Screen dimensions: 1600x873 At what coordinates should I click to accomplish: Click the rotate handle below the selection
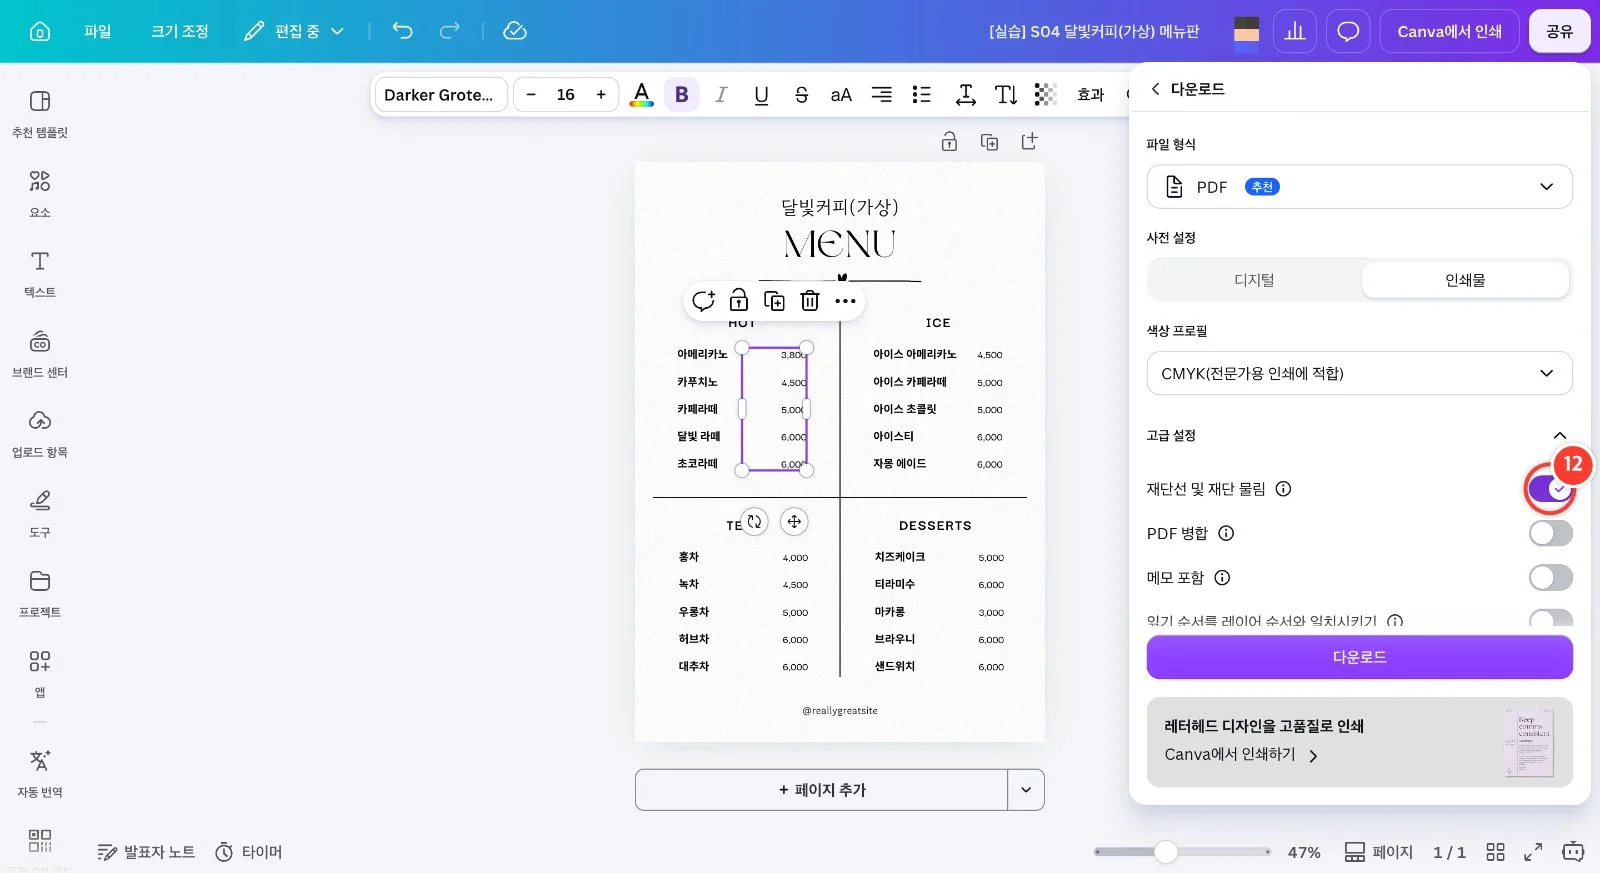click(x=755, y=521)
